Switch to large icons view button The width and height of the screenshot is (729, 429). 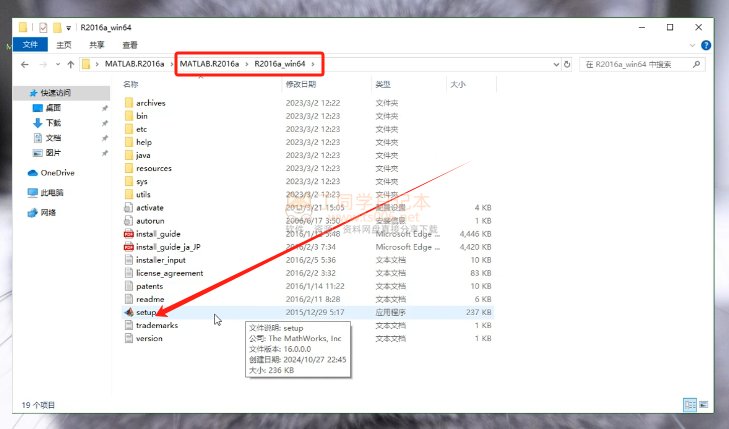click(x=701, y=404)
